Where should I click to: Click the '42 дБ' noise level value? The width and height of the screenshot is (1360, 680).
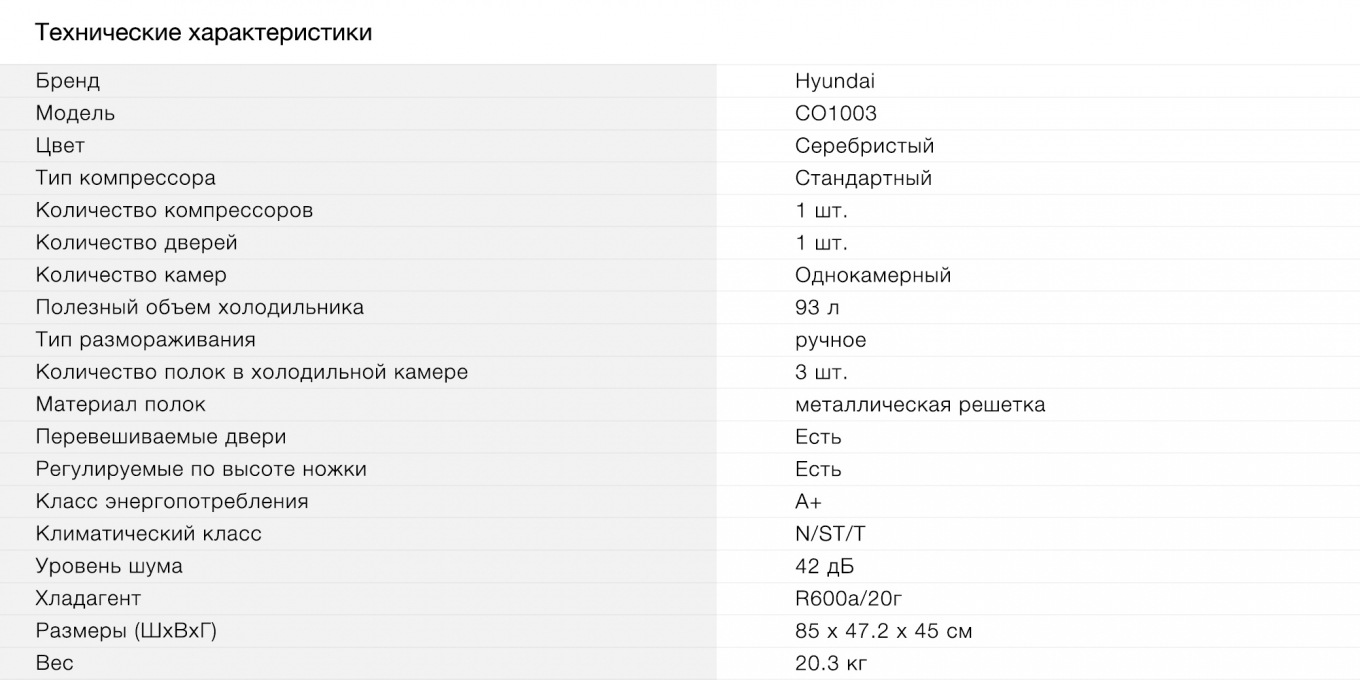point(825,566)
